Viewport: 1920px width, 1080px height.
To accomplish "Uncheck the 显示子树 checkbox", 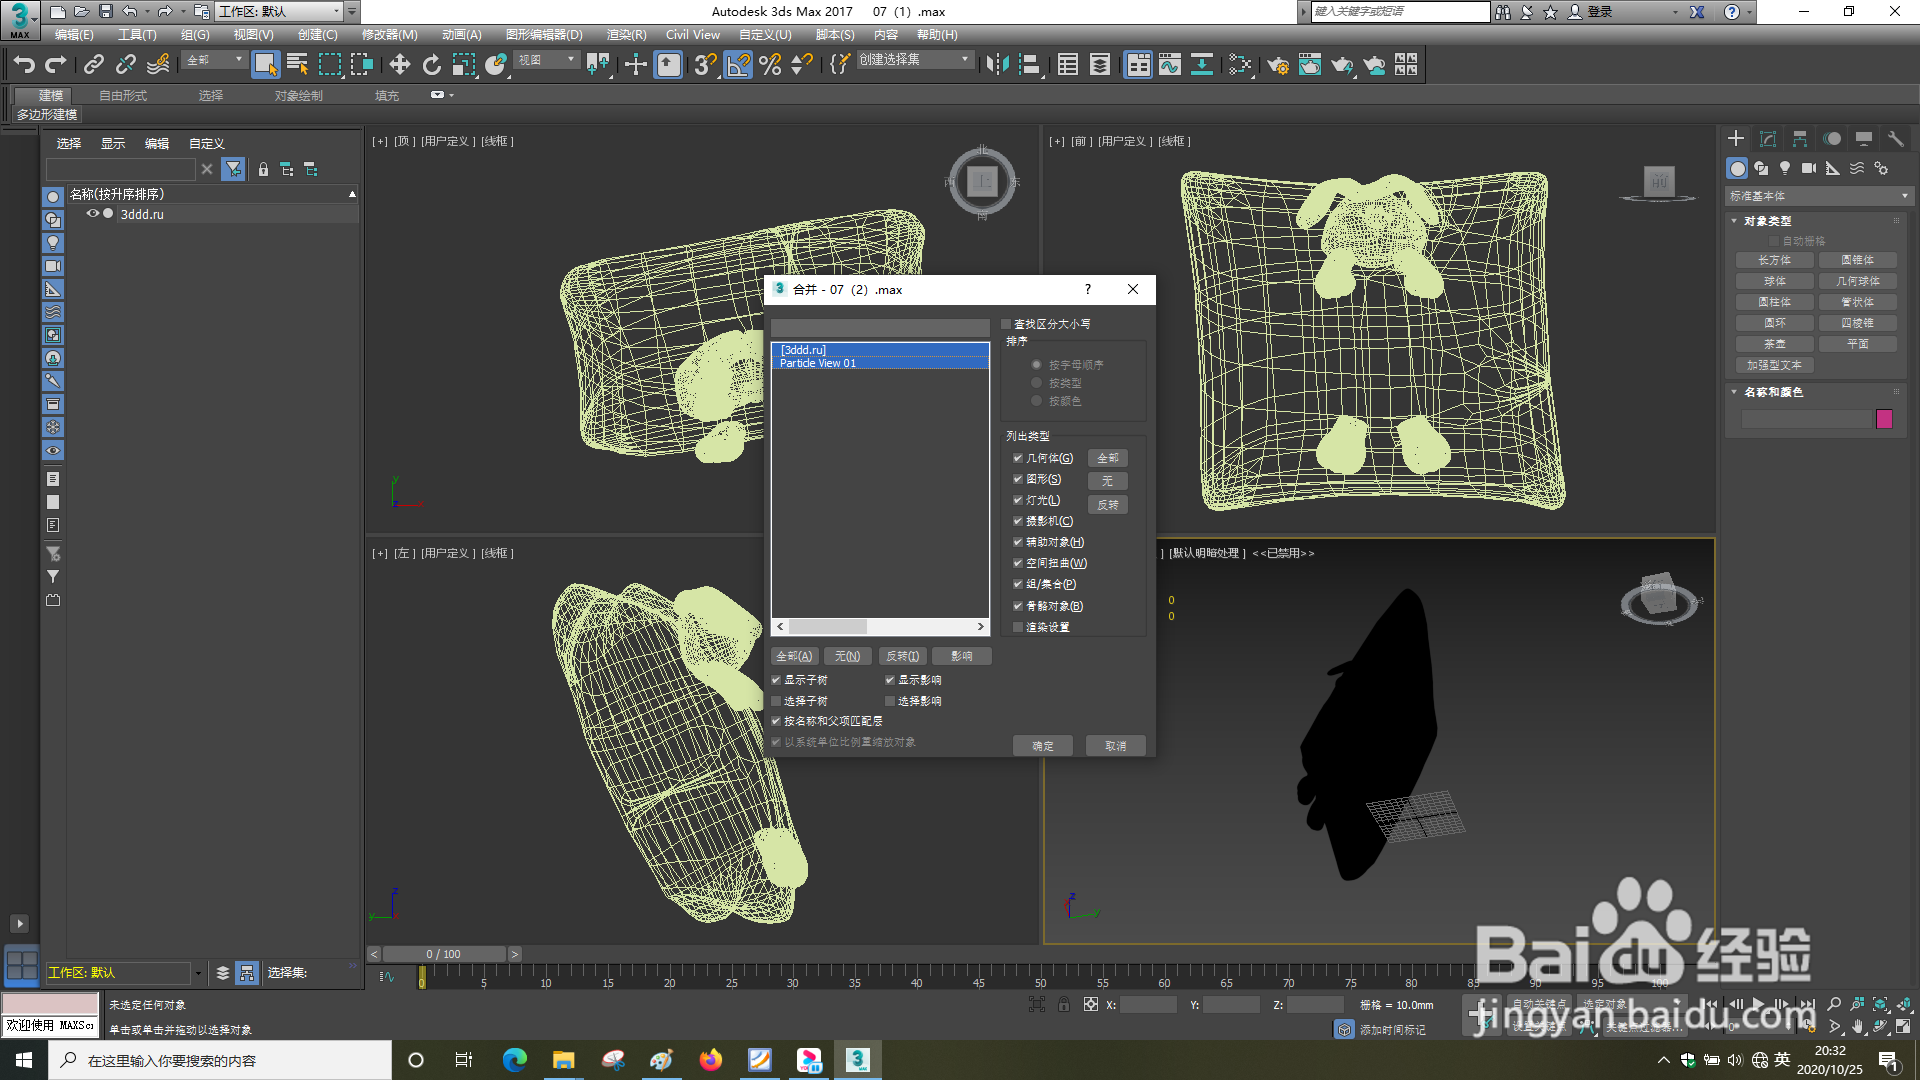I will (776, 680).
